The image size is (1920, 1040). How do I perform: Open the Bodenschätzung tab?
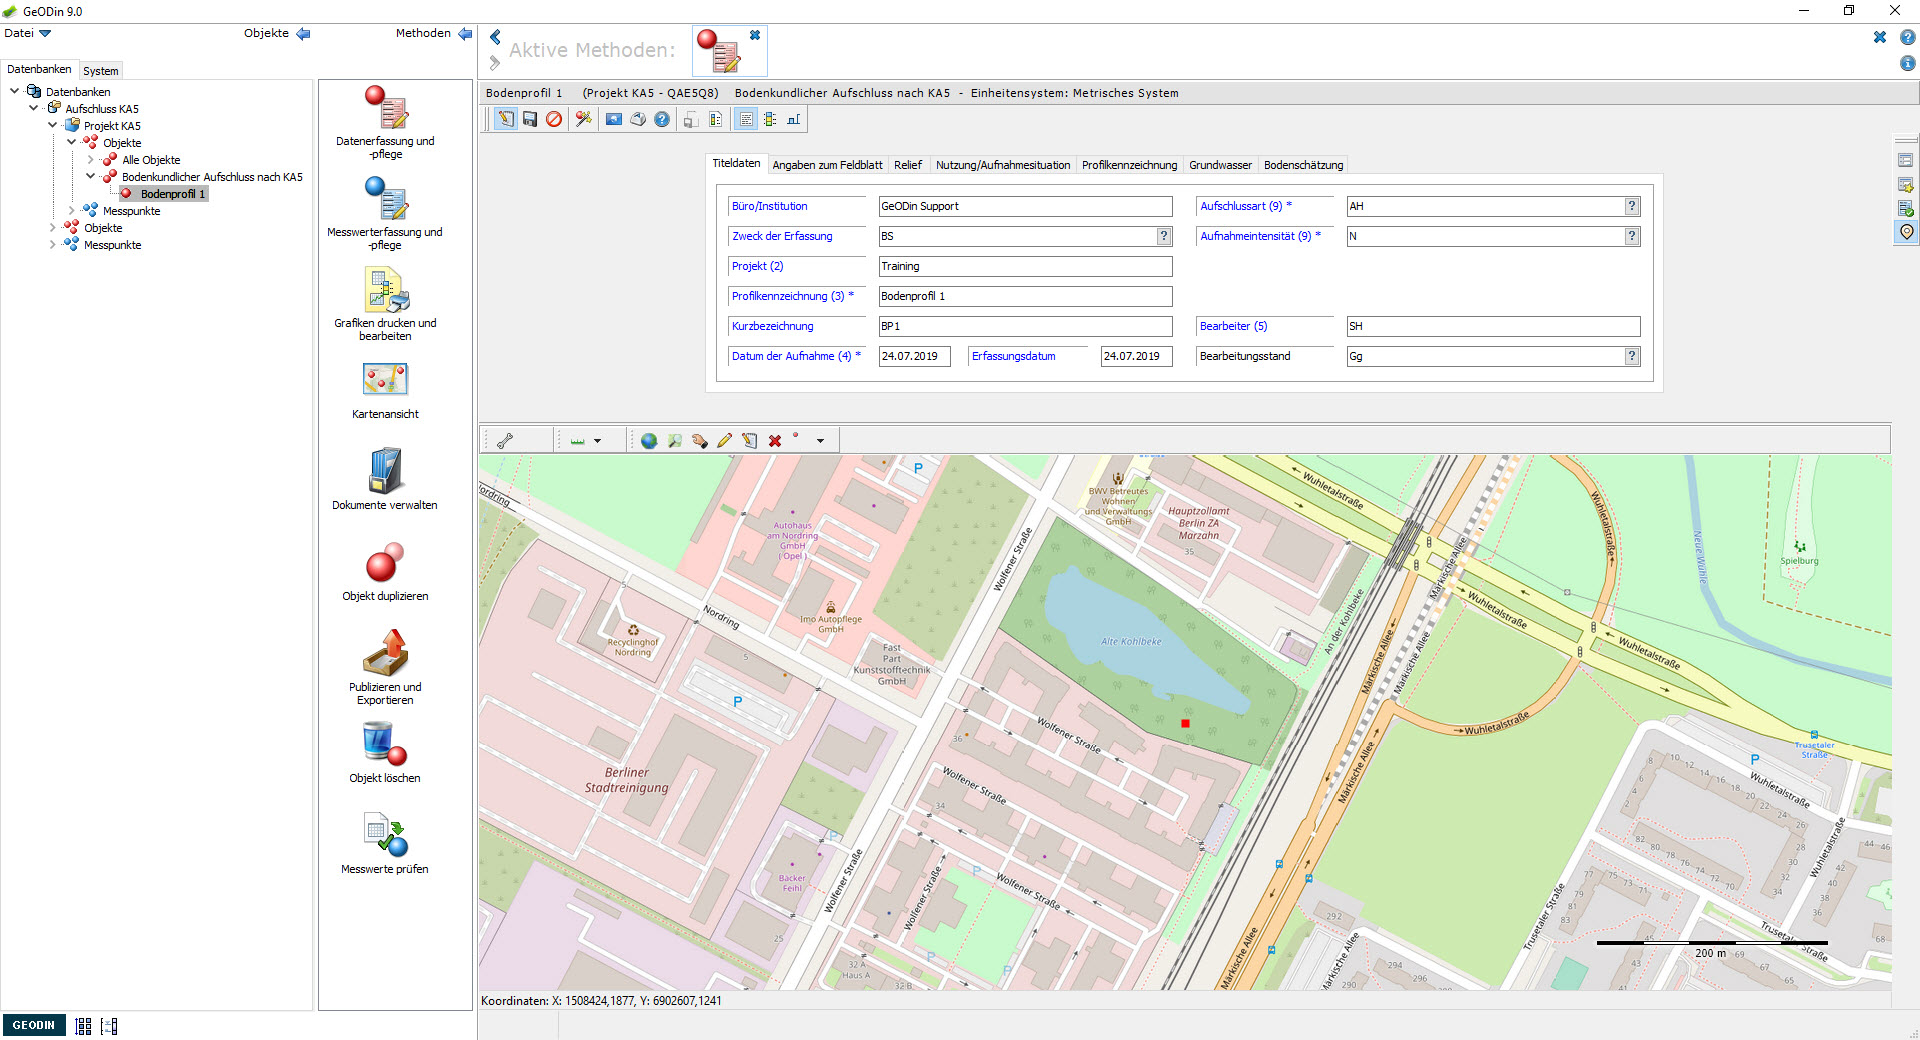pos(1303,165)
